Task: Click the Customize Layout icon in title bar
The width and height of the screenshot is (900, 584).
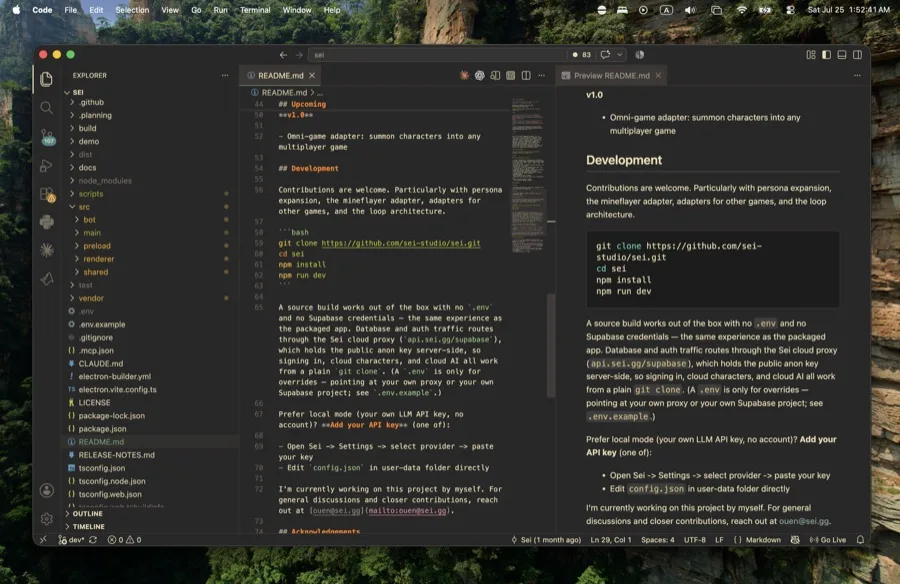Action: click(x=810, y=55)
